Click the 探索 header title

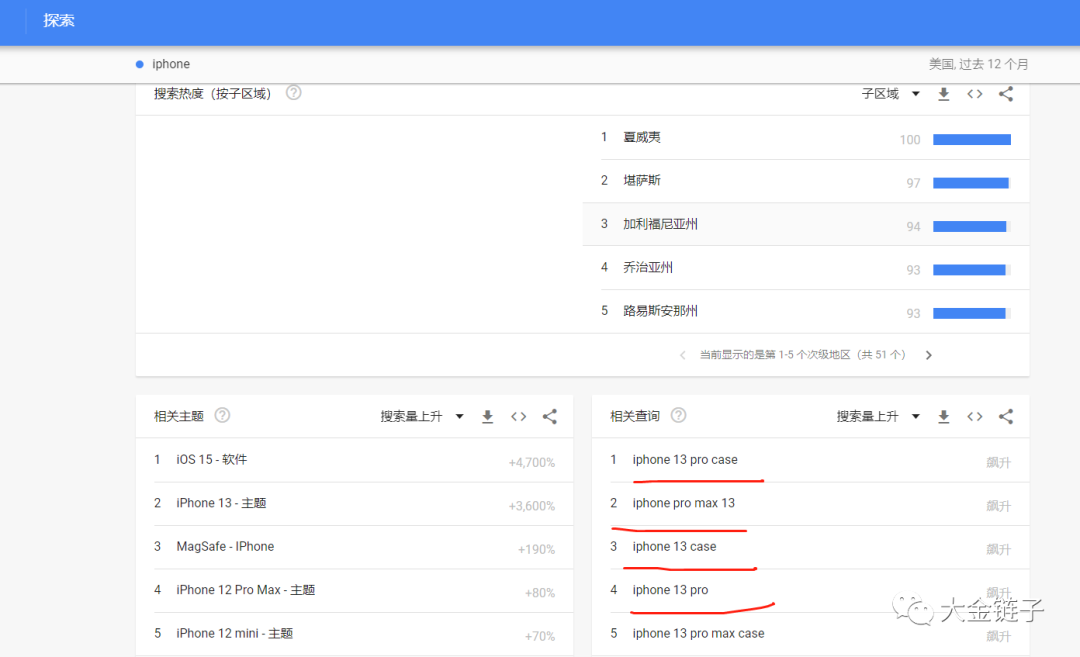(x=59, y=21)
